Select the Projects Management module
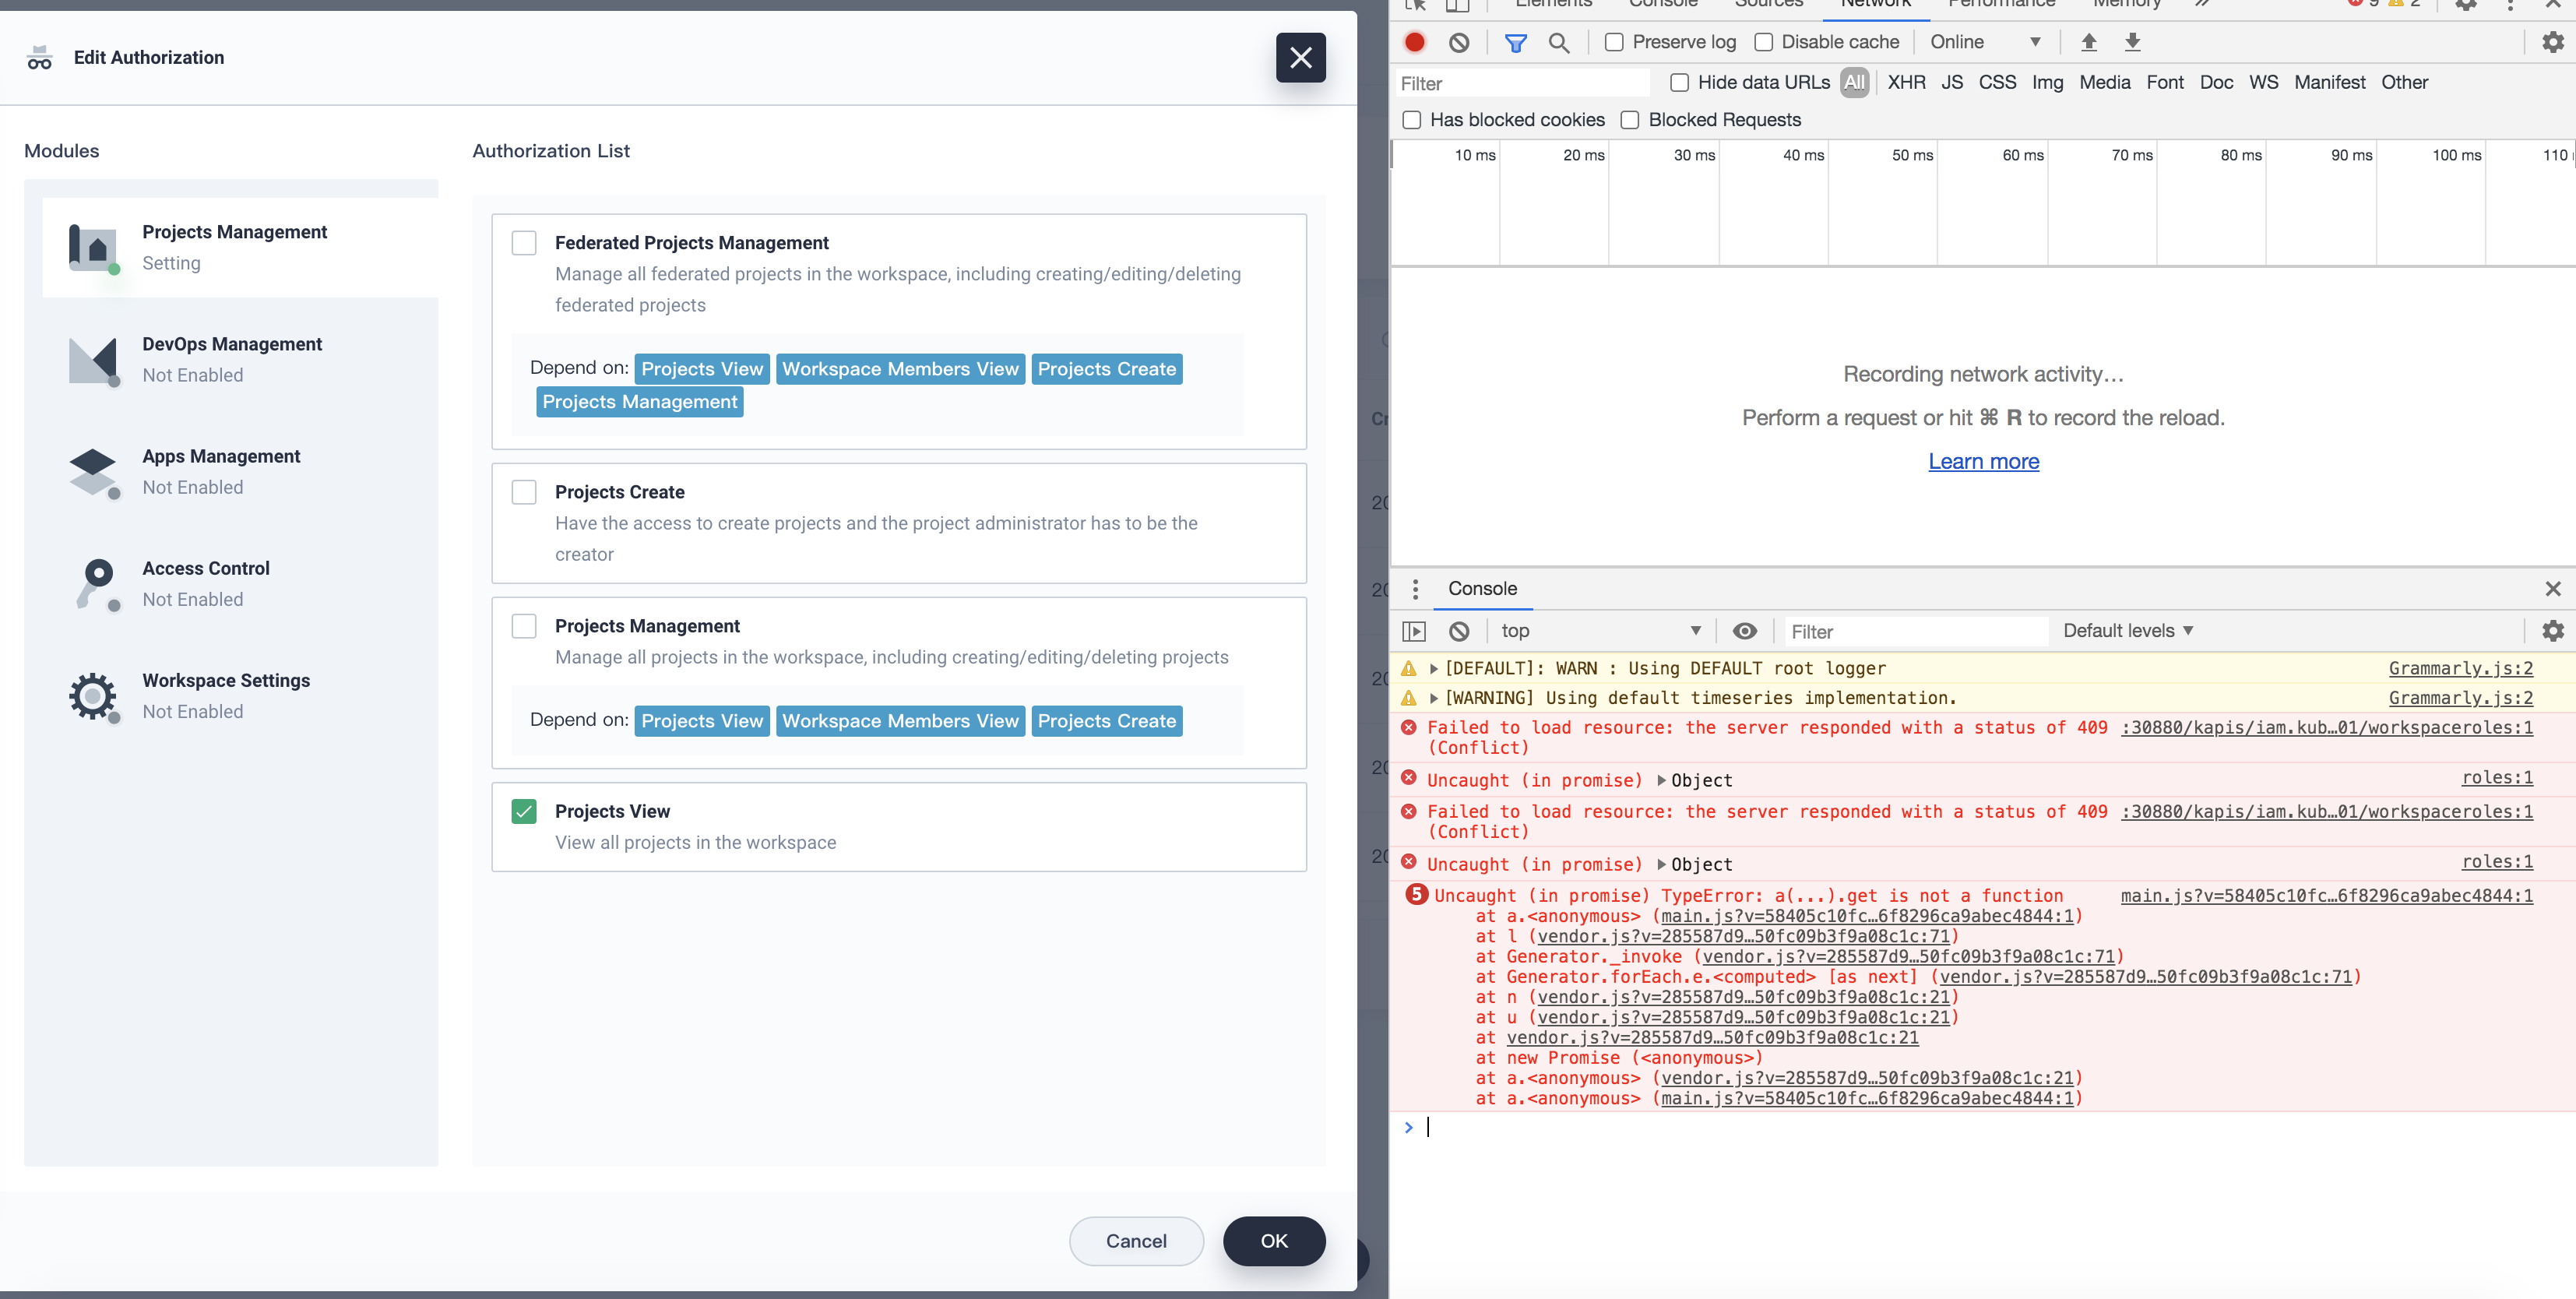 [240, 247]
